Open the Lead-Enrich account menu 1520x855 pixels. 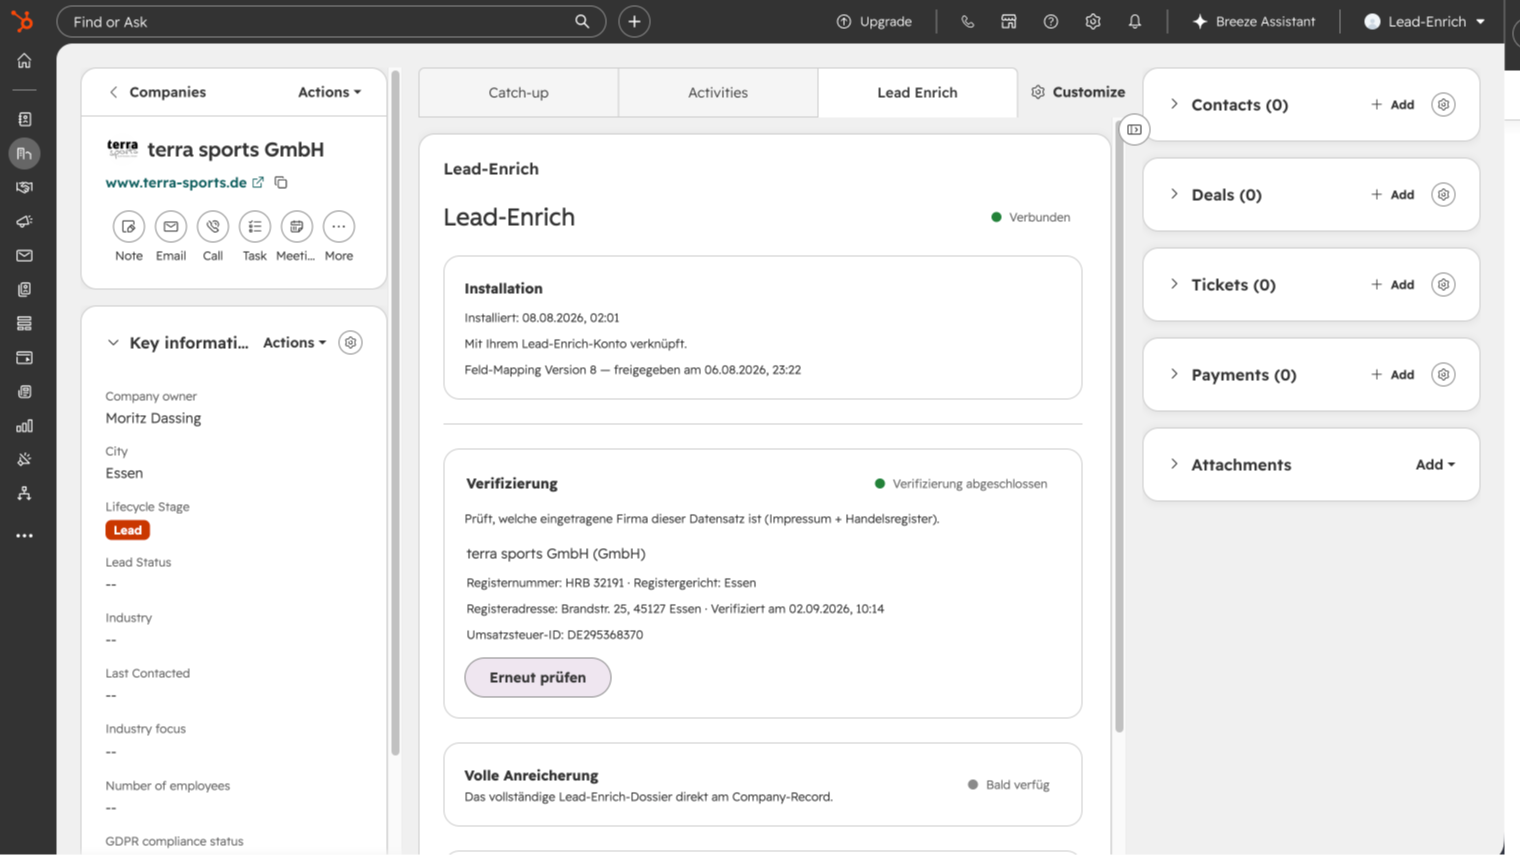pyautogui.click(x=1425, y=21)
